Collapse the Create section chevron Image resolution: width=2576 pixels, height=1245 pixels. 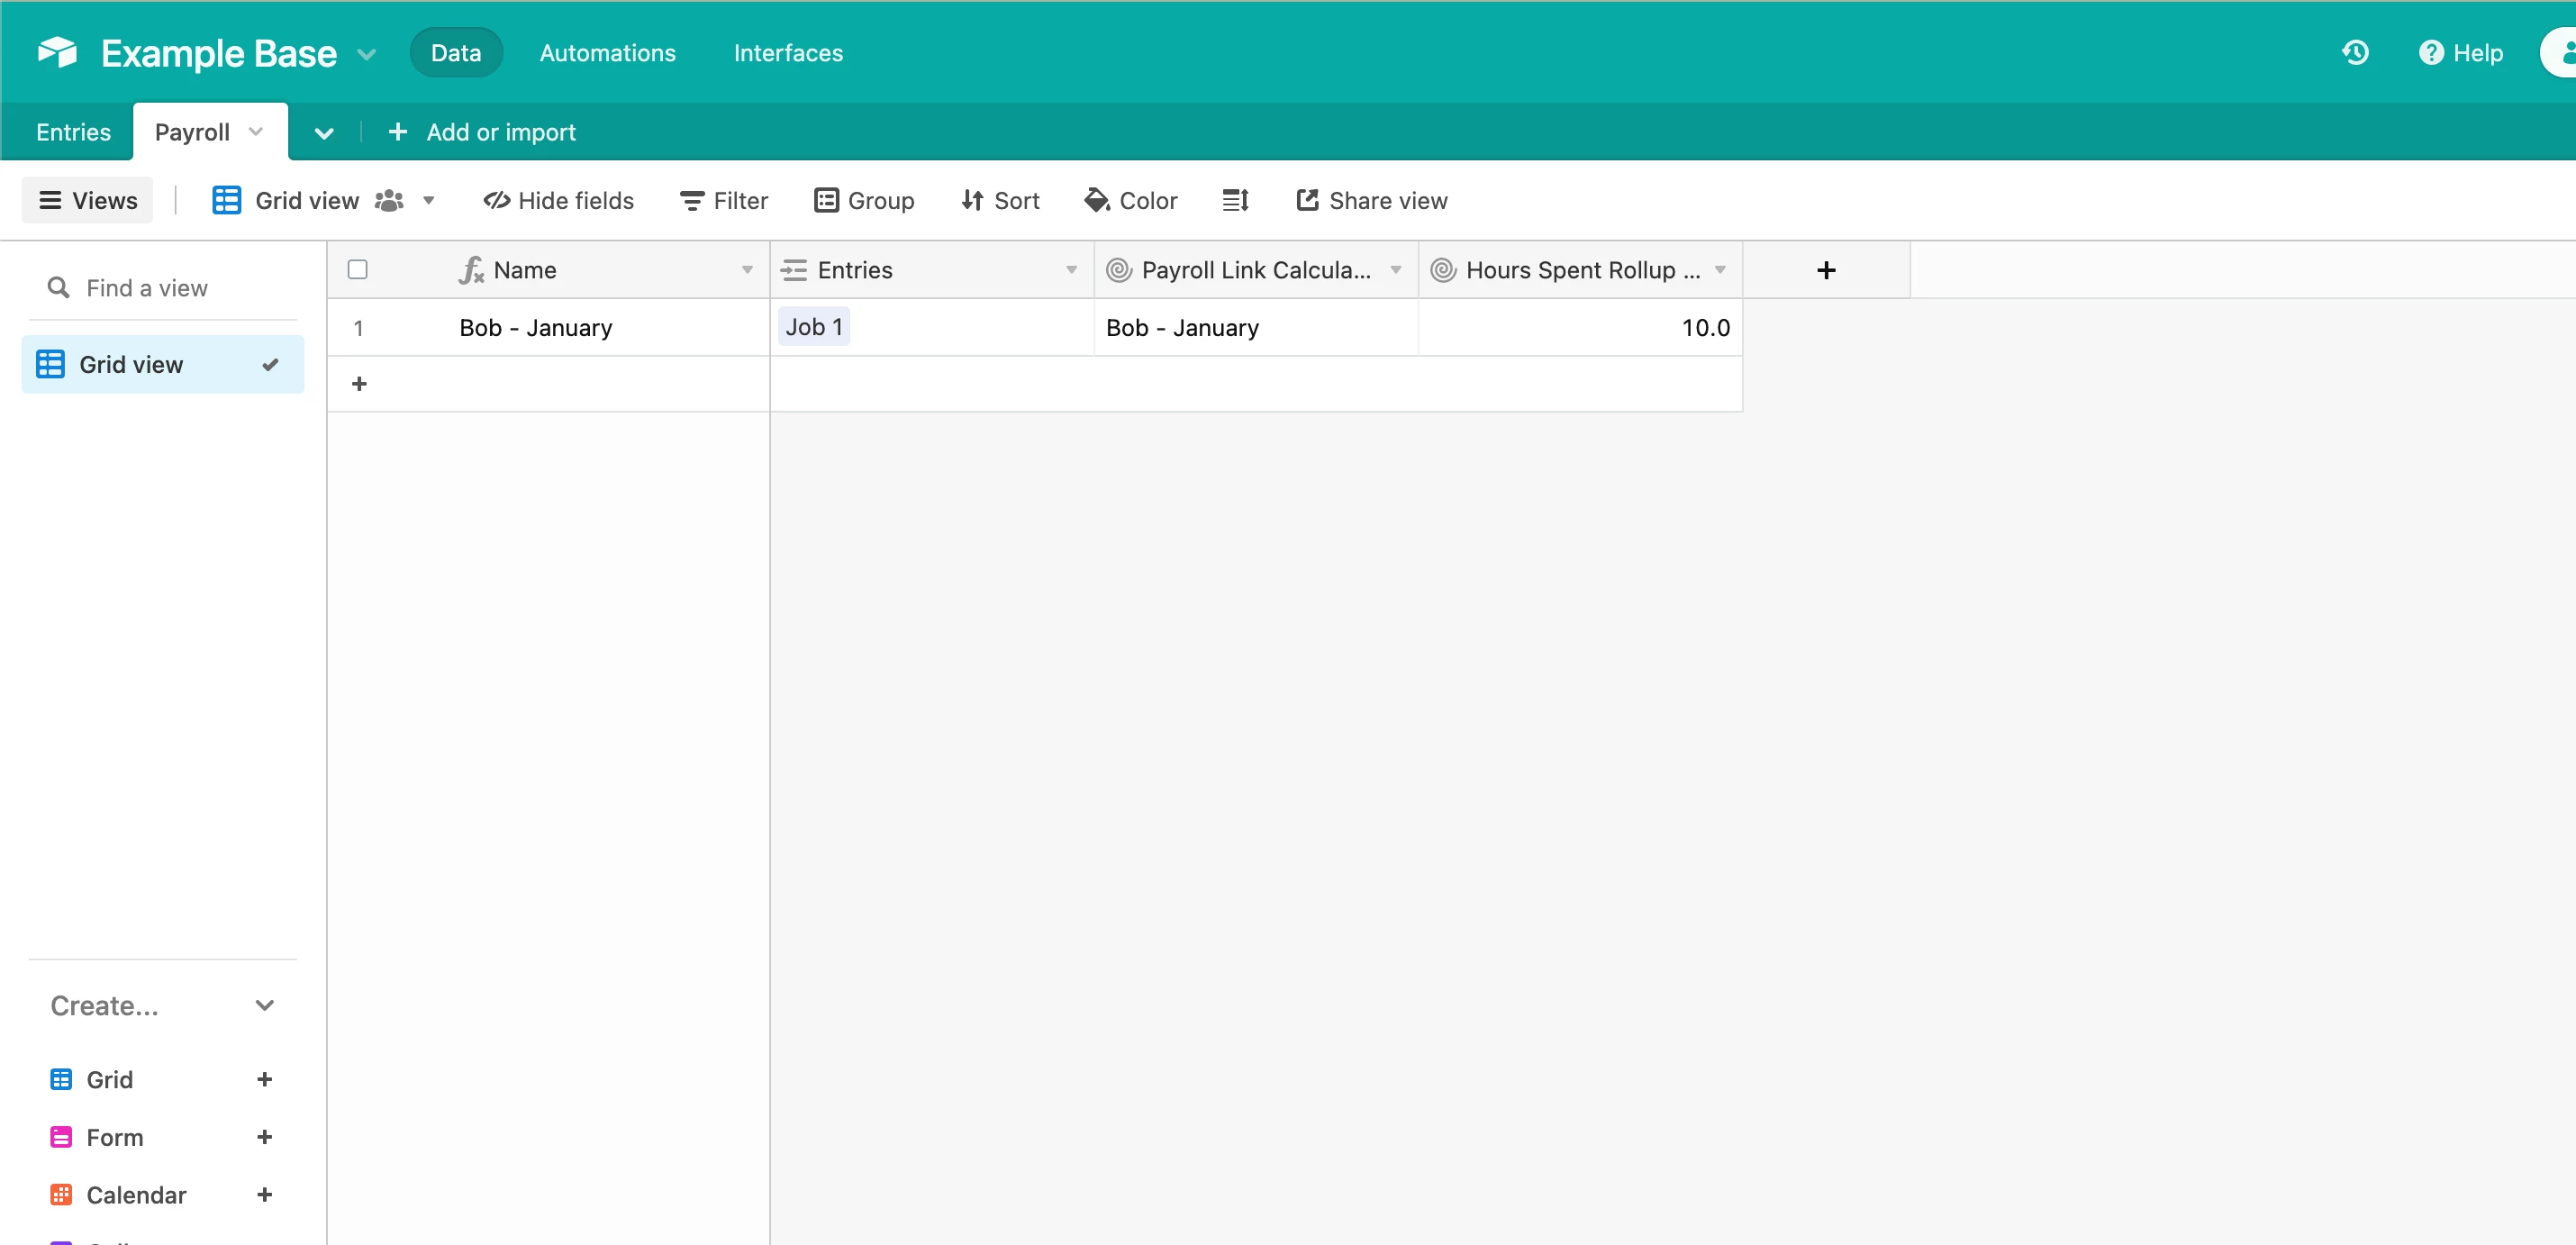[x=264, y=1006]
